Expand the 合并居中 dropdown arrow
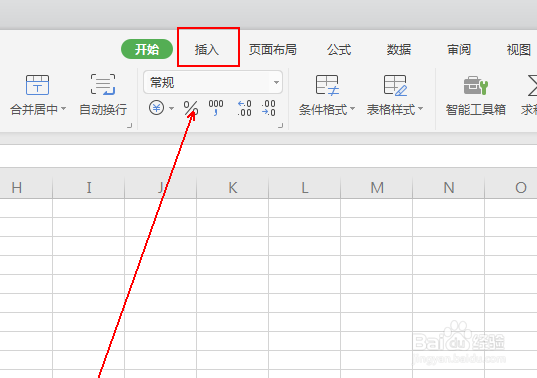Image resolution: width=537 pixels, height=378 pixels. 63,109
